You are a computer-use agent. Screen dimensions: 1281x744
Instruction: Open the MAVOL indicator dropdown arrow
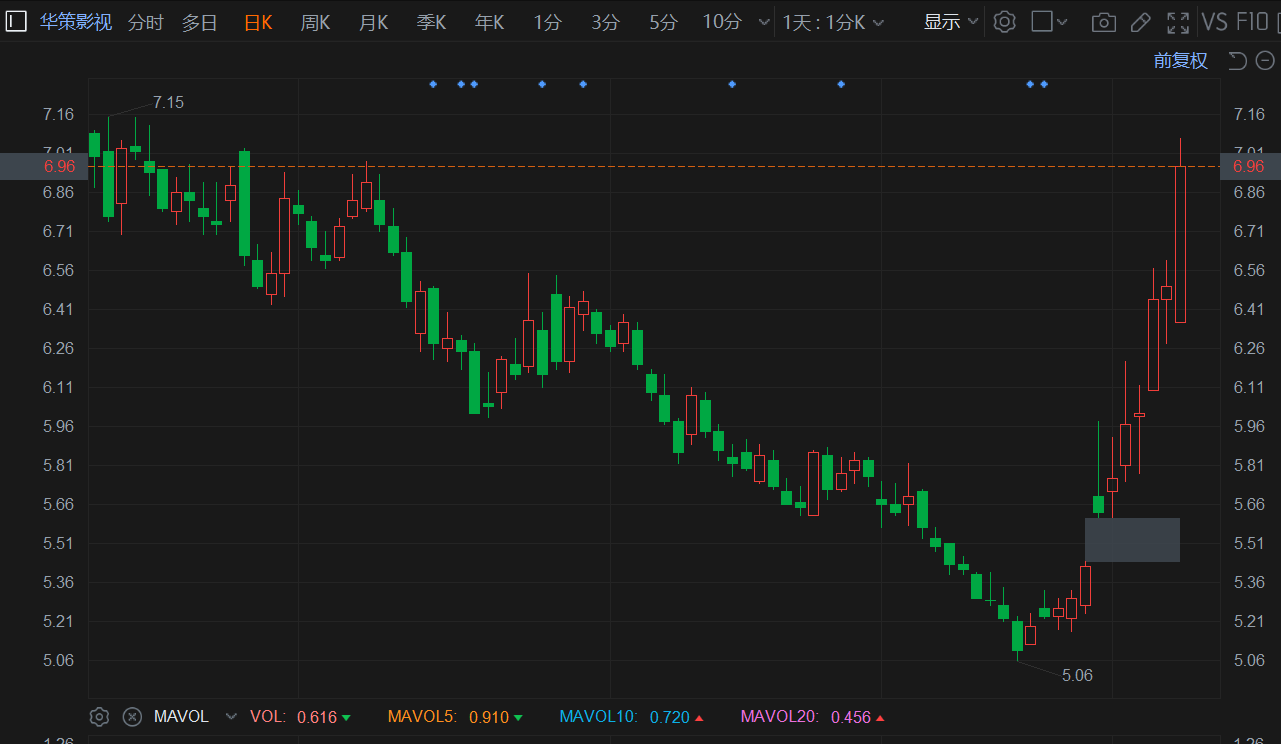click(x=232, y=717)
